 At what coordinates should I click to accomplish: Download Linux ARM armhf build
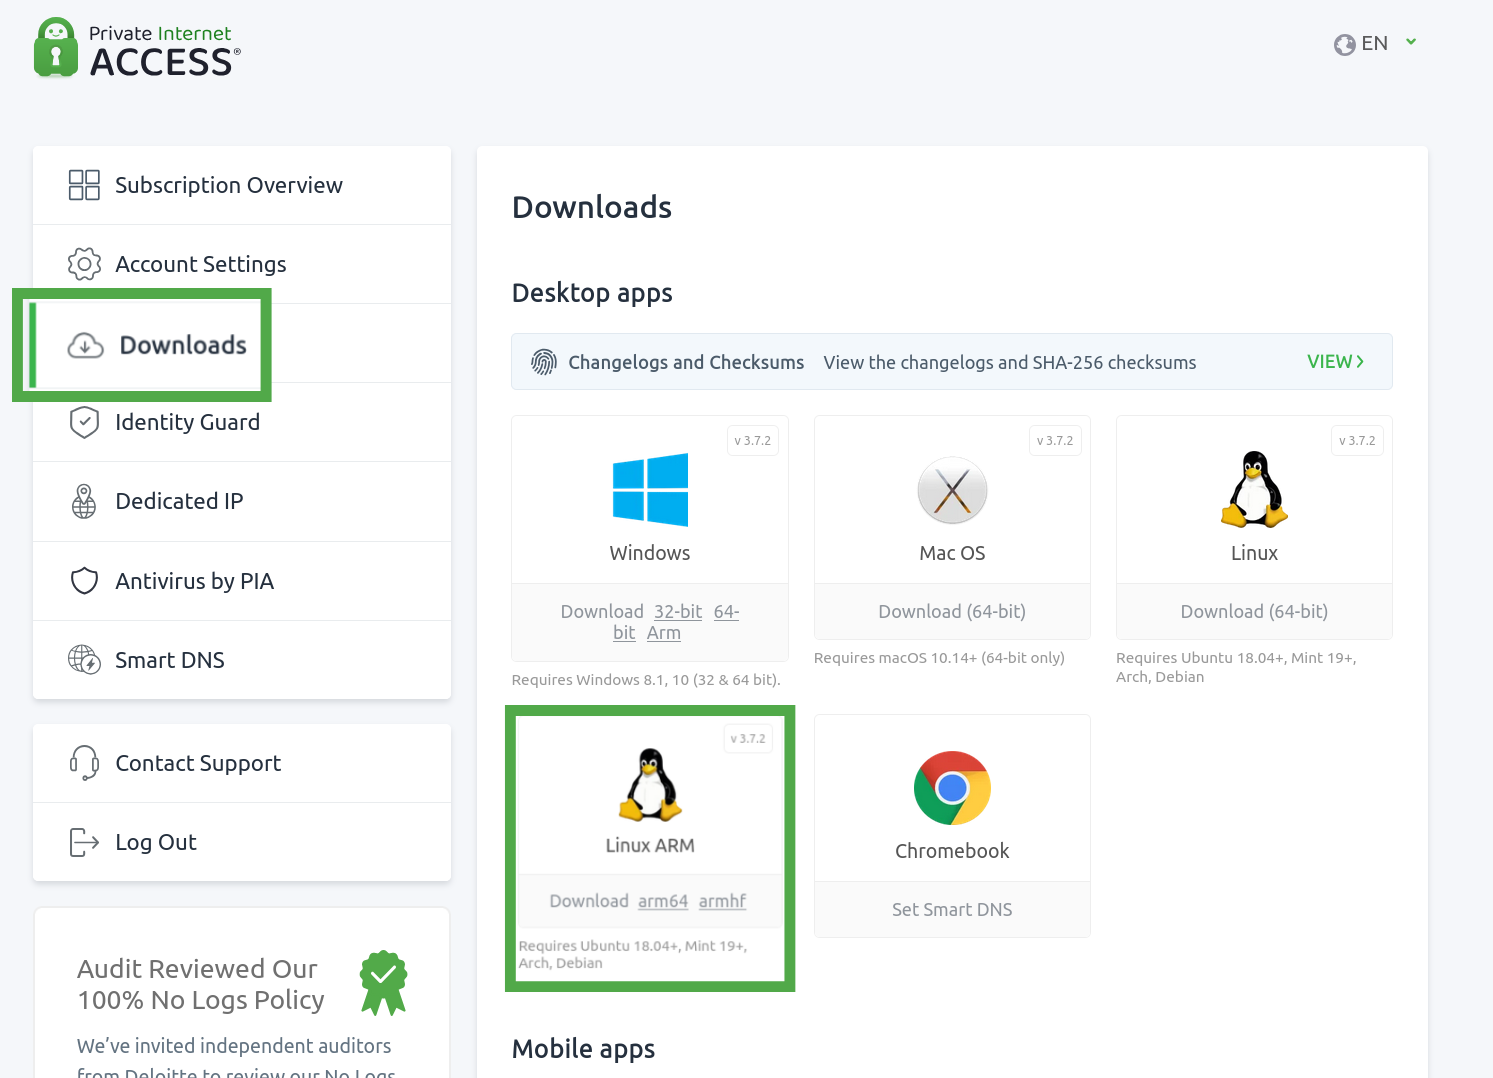pyautogui.click(x=722, y=901)
